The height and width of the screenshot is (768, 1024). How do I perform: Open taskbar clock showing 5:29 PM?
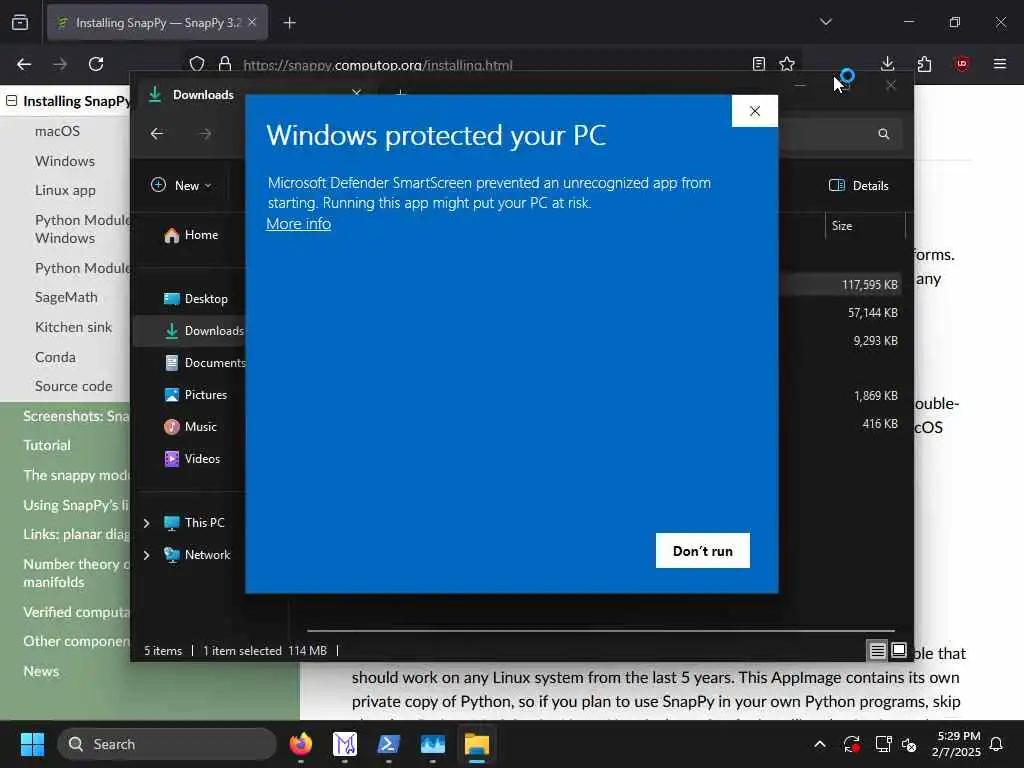[x=955, y=744]
